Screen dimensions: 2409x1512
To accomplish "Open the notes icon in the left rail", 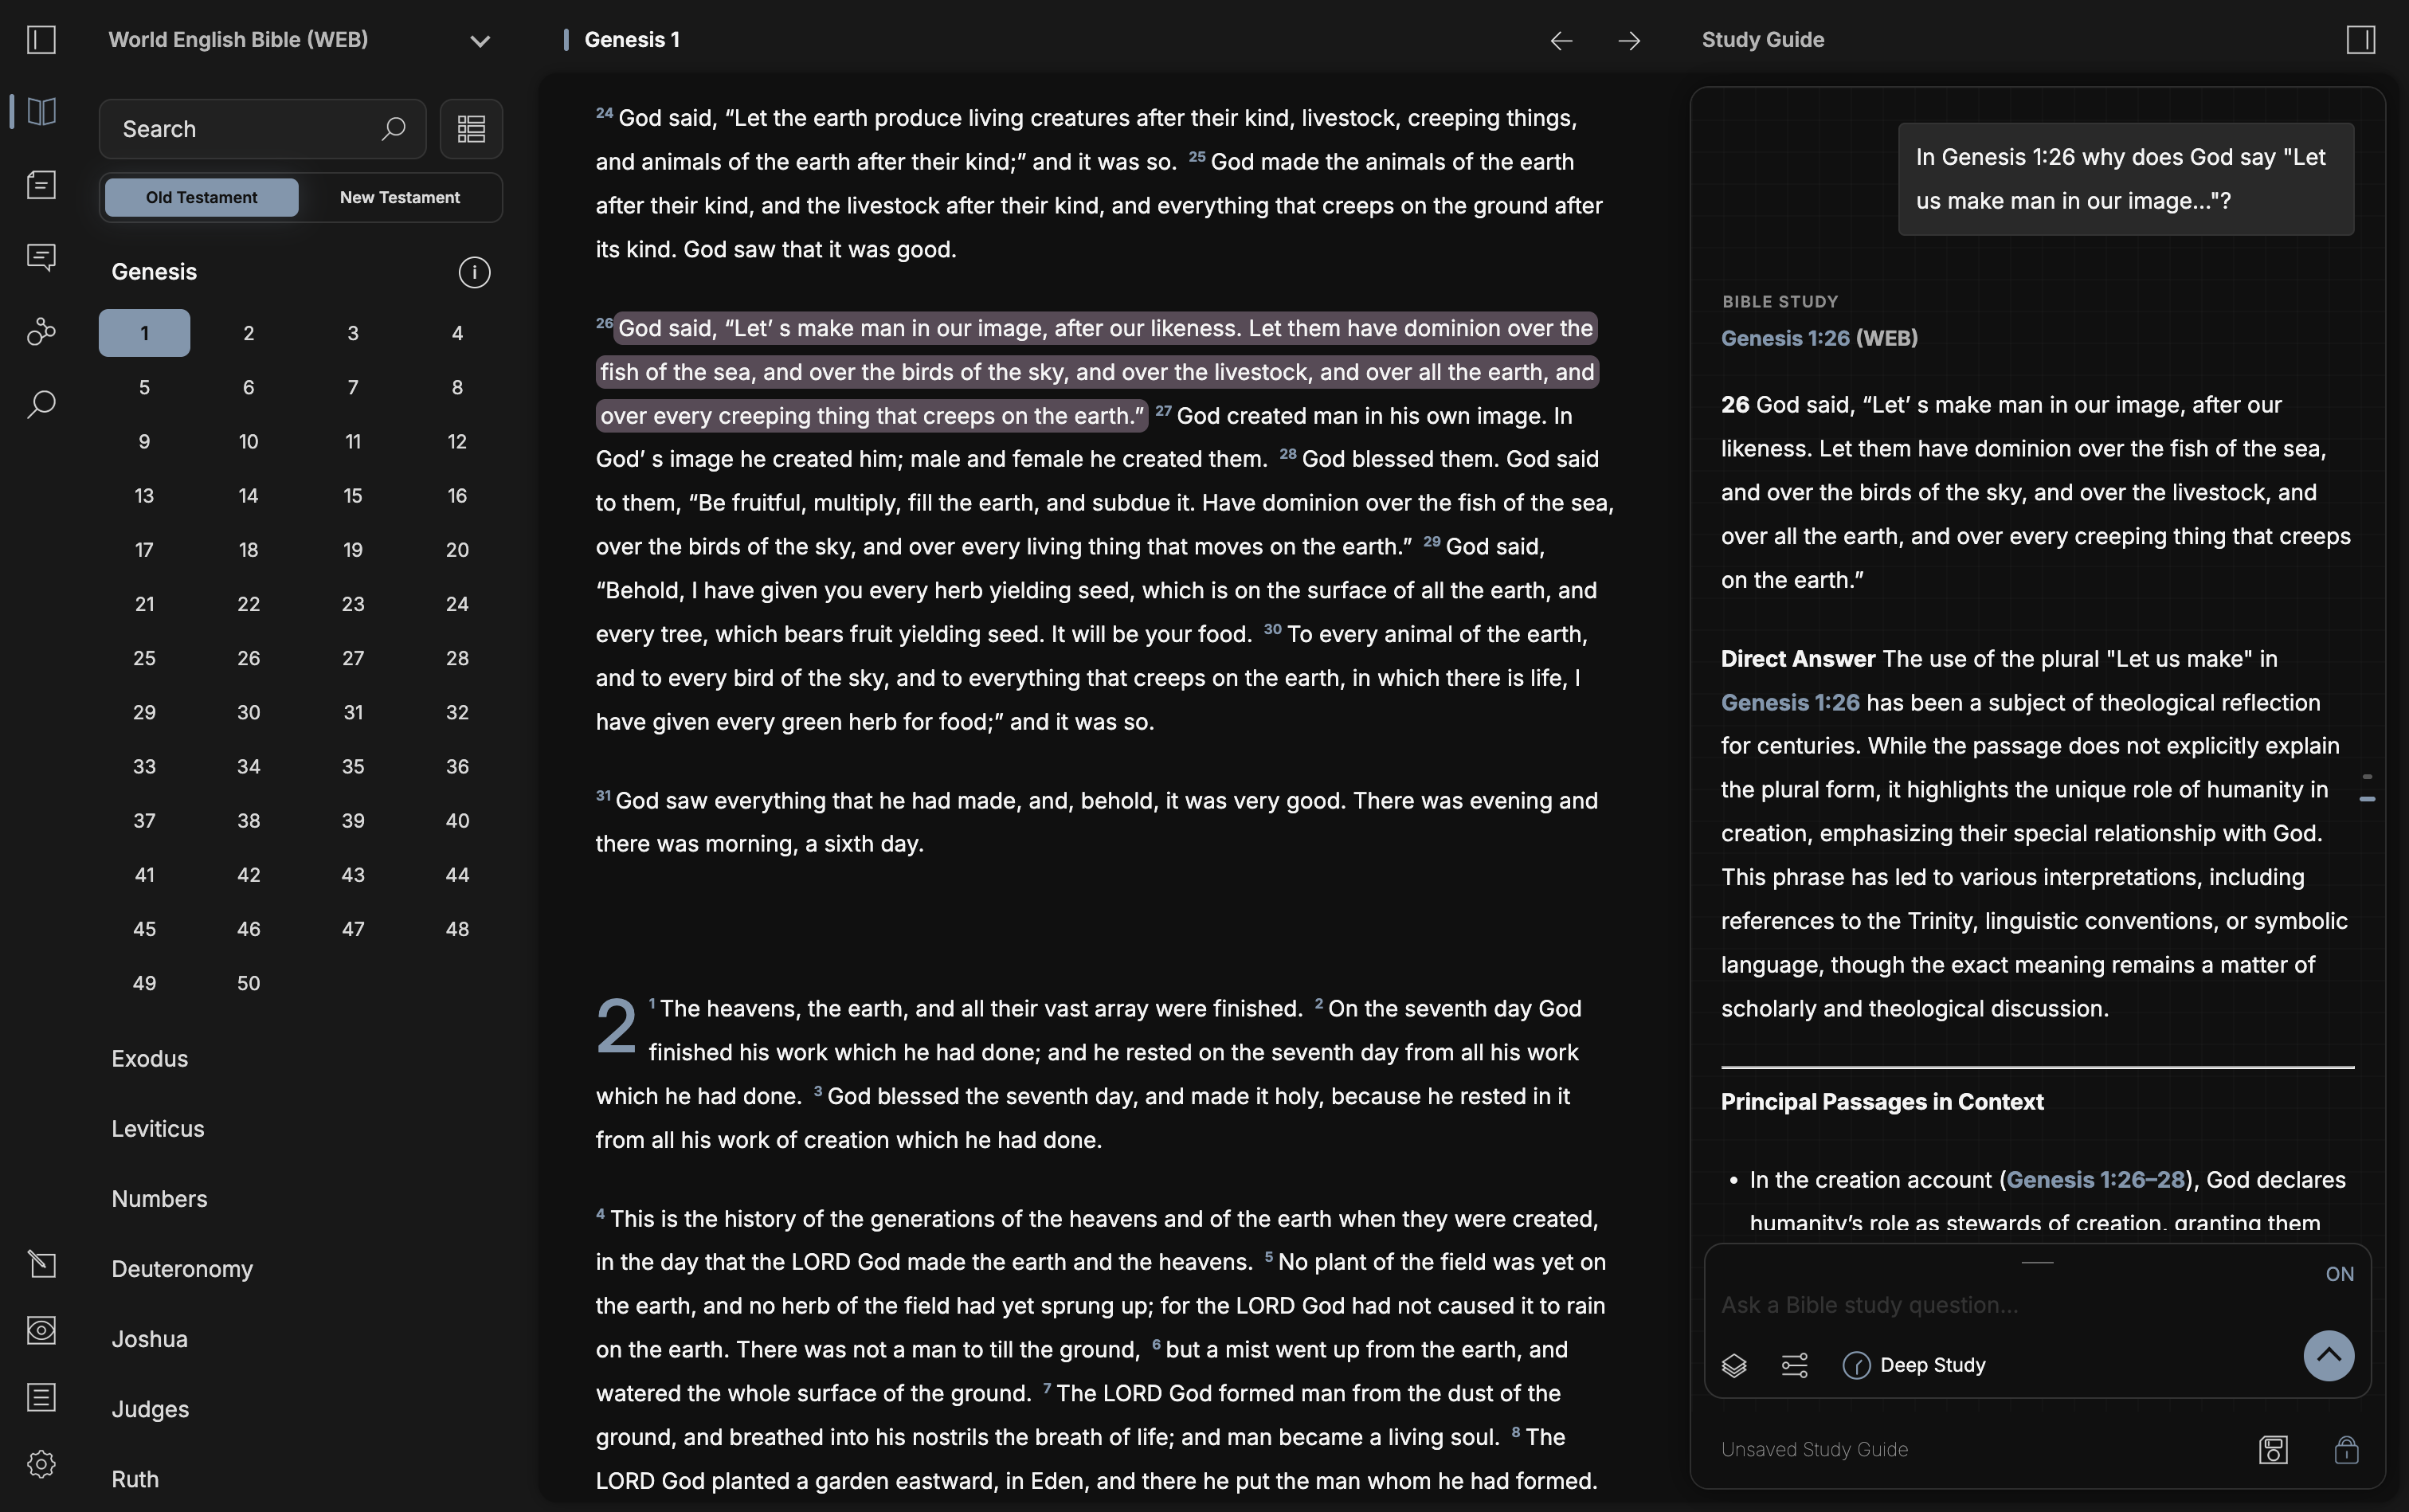I will (x=41, y=185).
